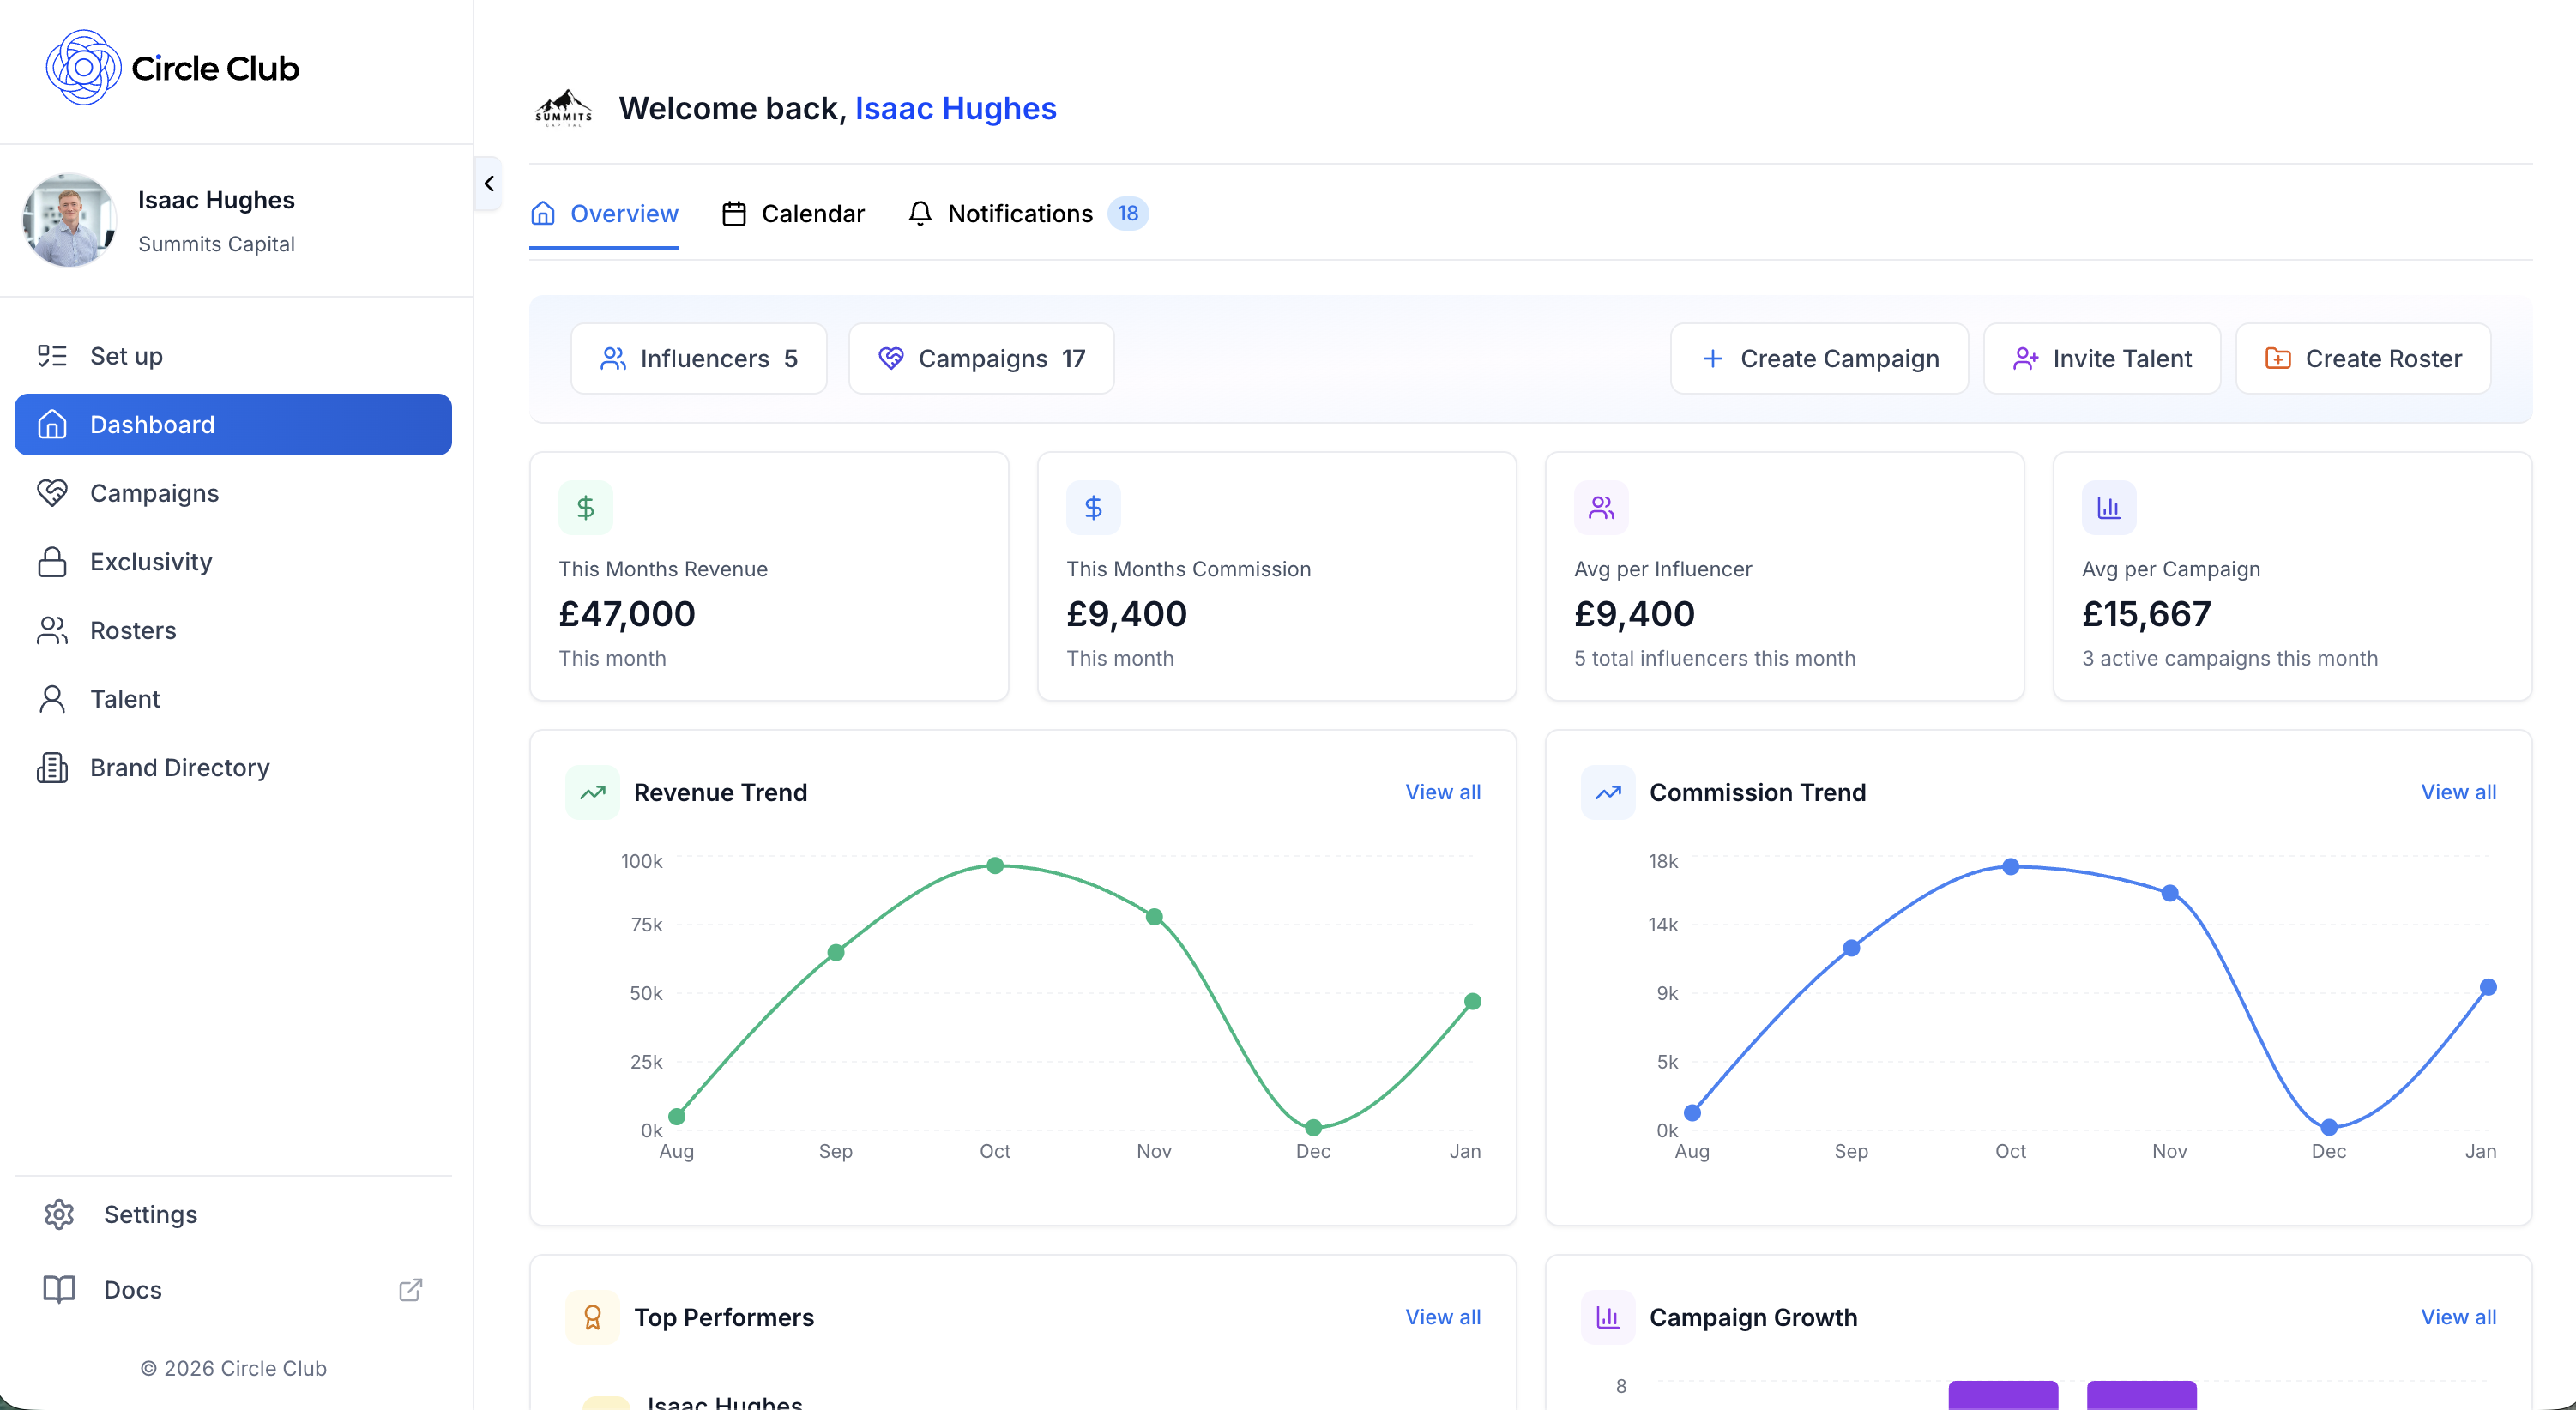Click the Exclusivity lock icon
The height and width of the screenshot is (1410, 2576).
[52, 562]
